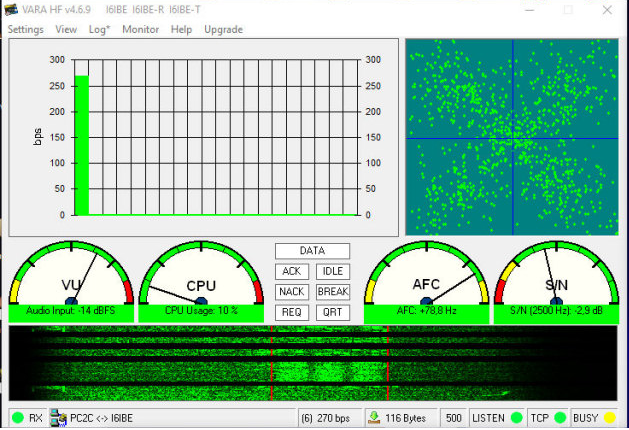This screenshot has width=629, height=430.
Task: Open the Upgrade menu
Action: click(x=223, y=29)
